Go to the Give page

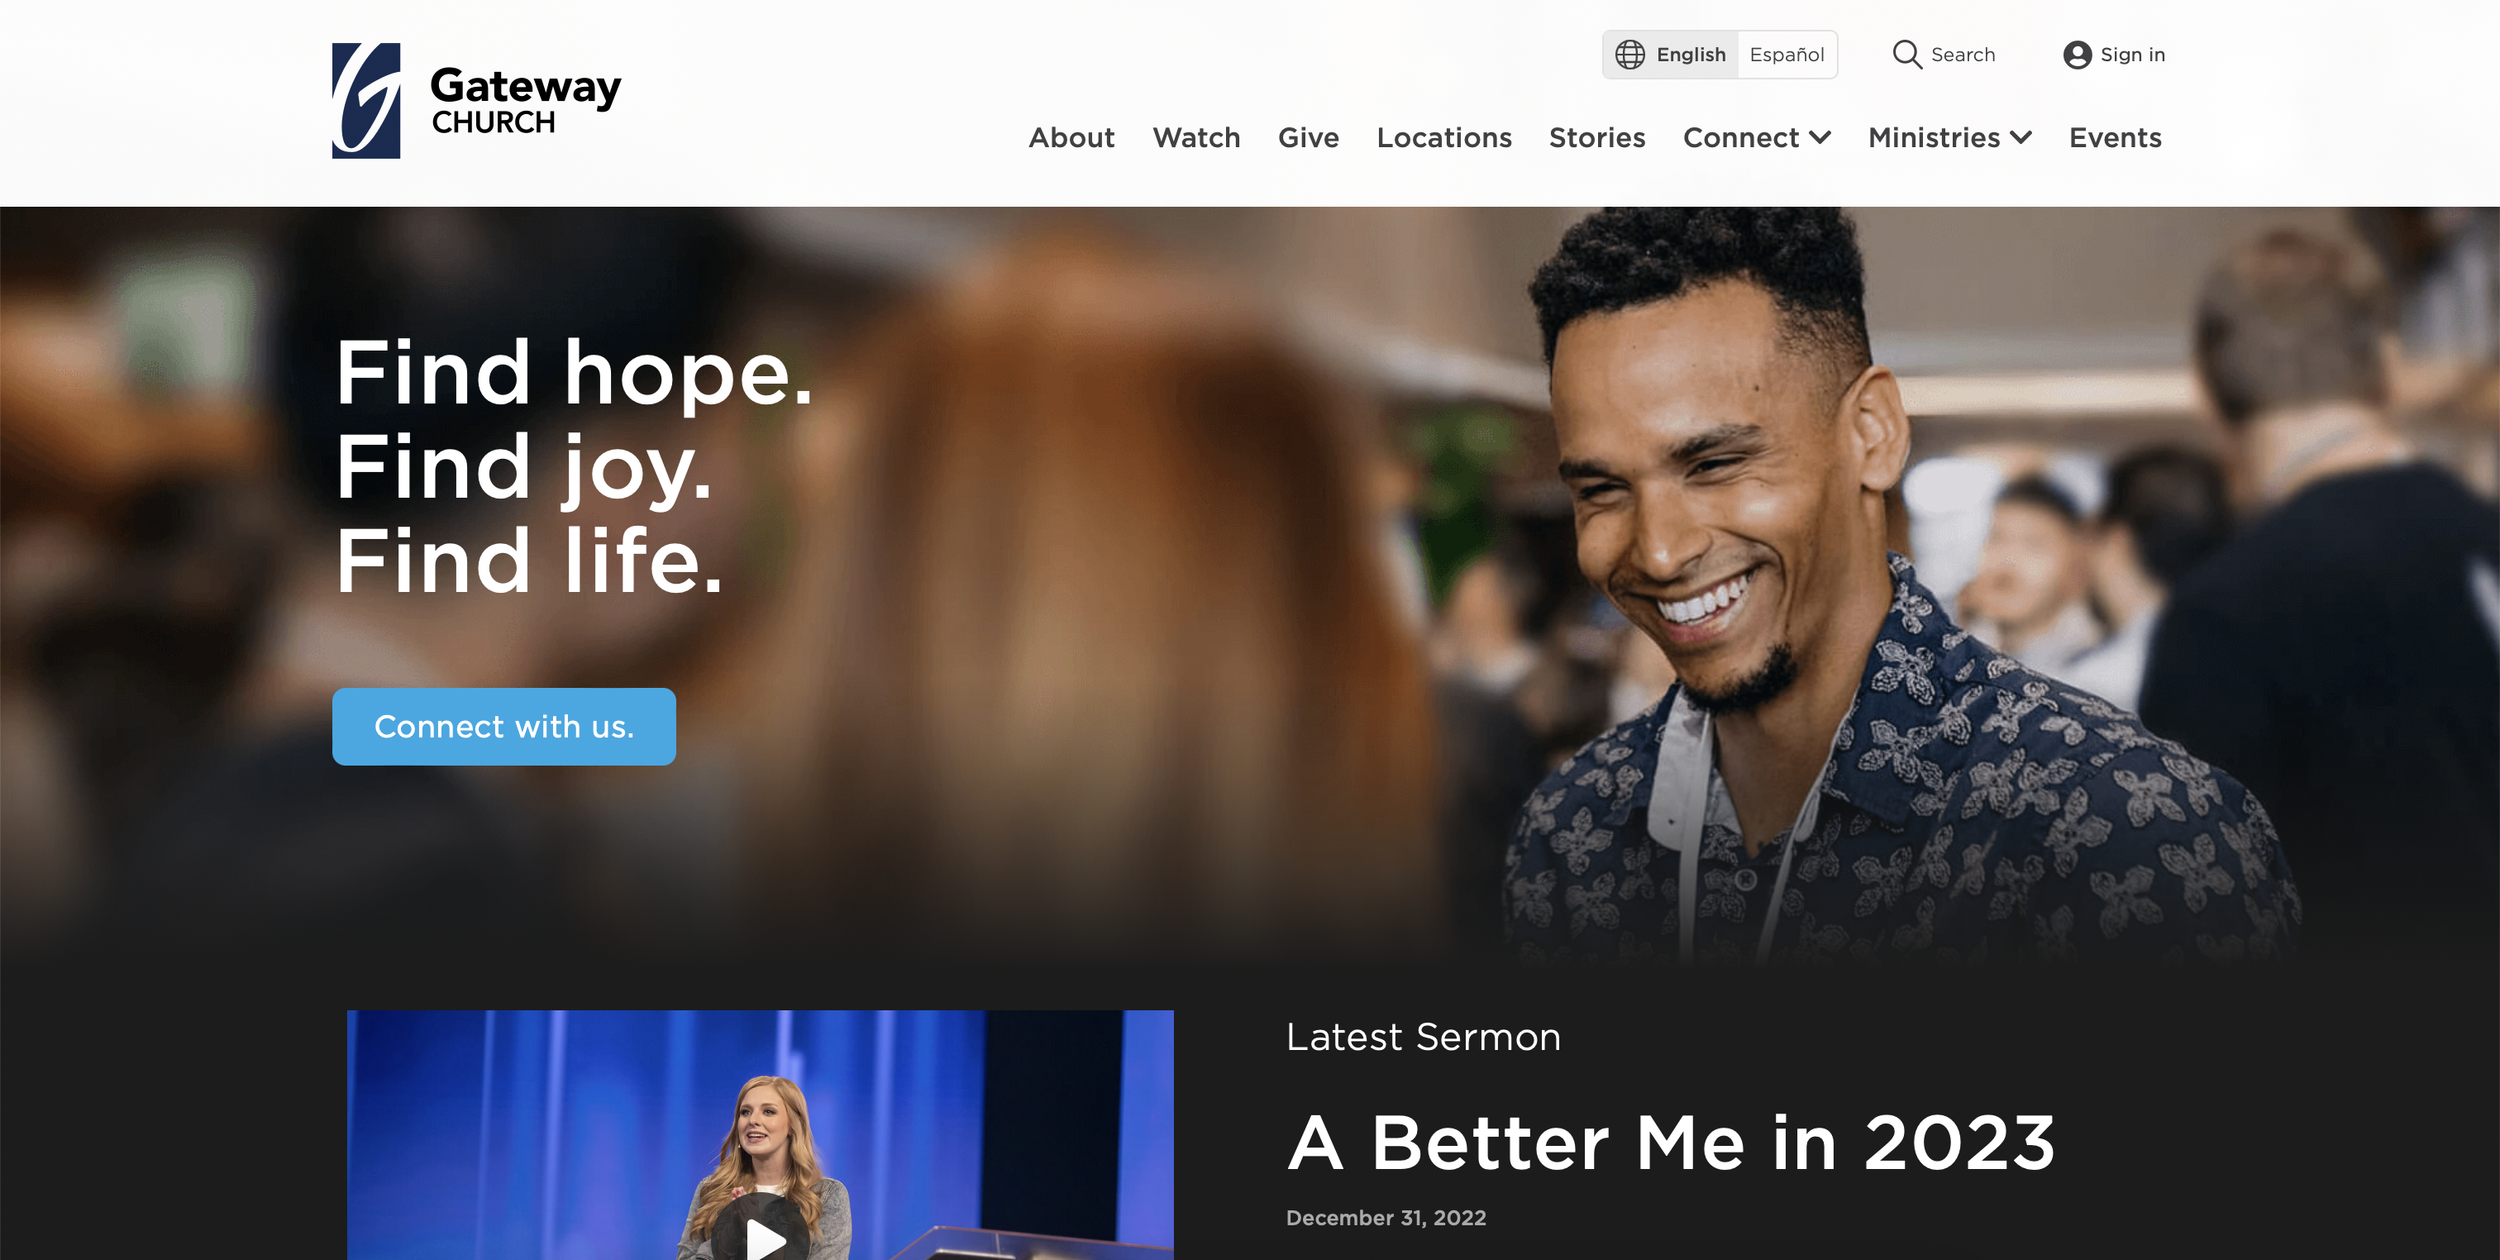(x=1308, y=138)
